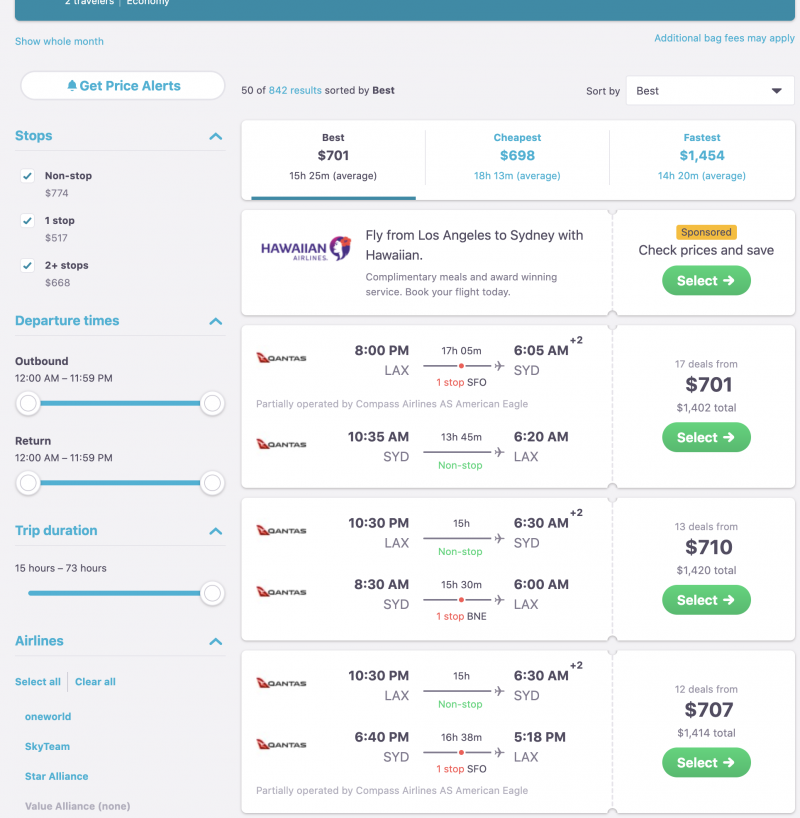Image resolution: width=800 pixels, height=818 pixels.
Task: Click Qantas logo on 10:35 AM return flight
Action: coord(281,444)
